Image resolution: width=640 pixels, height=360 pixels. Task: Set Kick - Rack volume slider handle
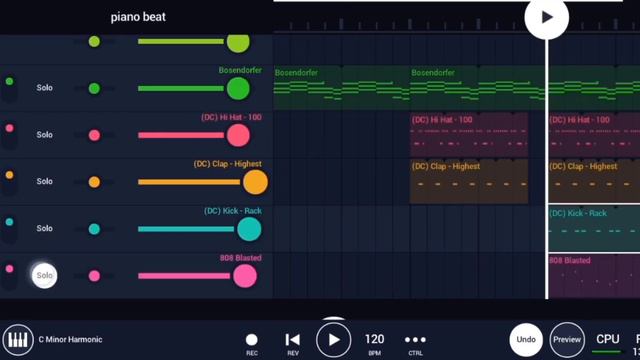pos(249,229)
